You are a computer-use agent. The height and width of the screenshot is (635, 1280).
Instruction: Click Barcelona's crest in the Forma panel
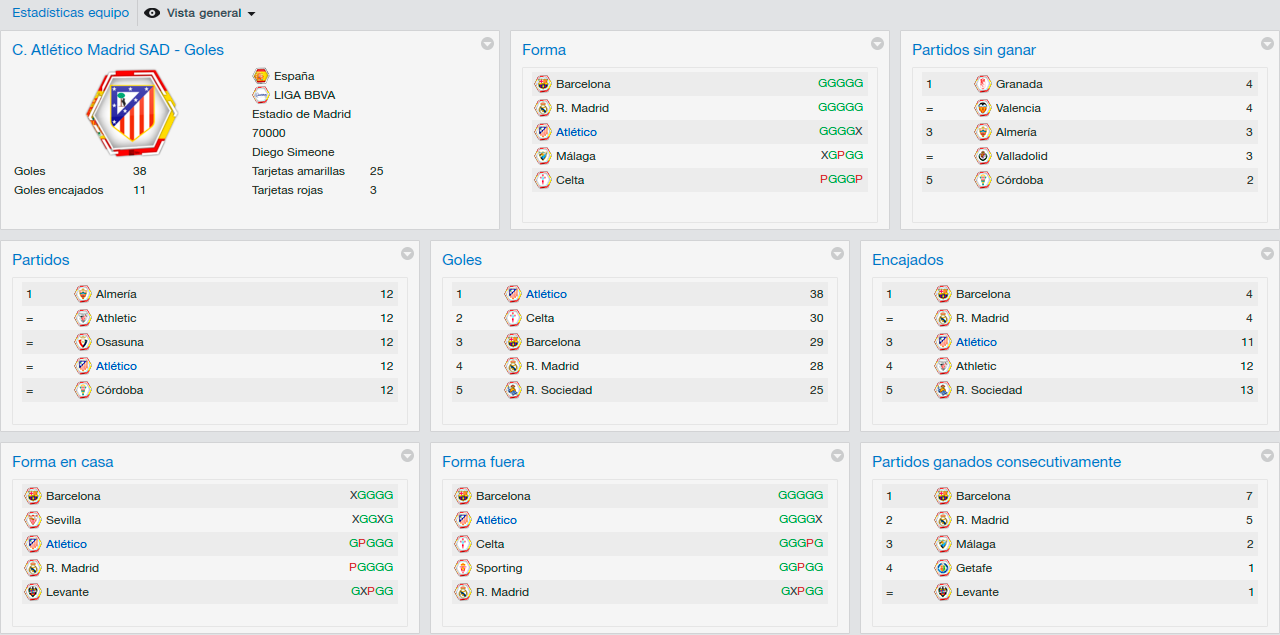(x=543, y=84)
